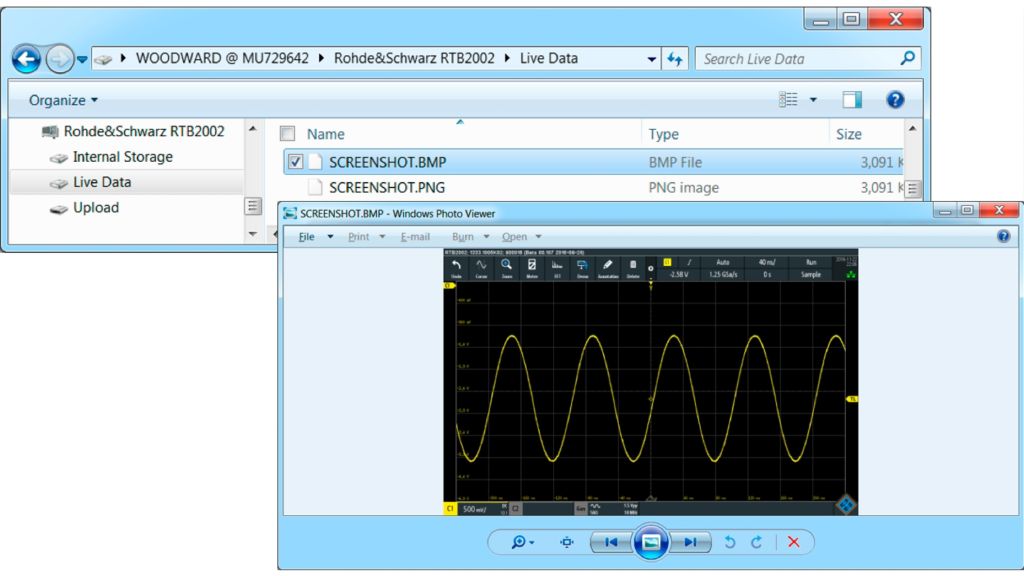The height and width of the screenshot is (576, 1024).
Task: Open the Organize dropdown
Action: coord(58,99)
